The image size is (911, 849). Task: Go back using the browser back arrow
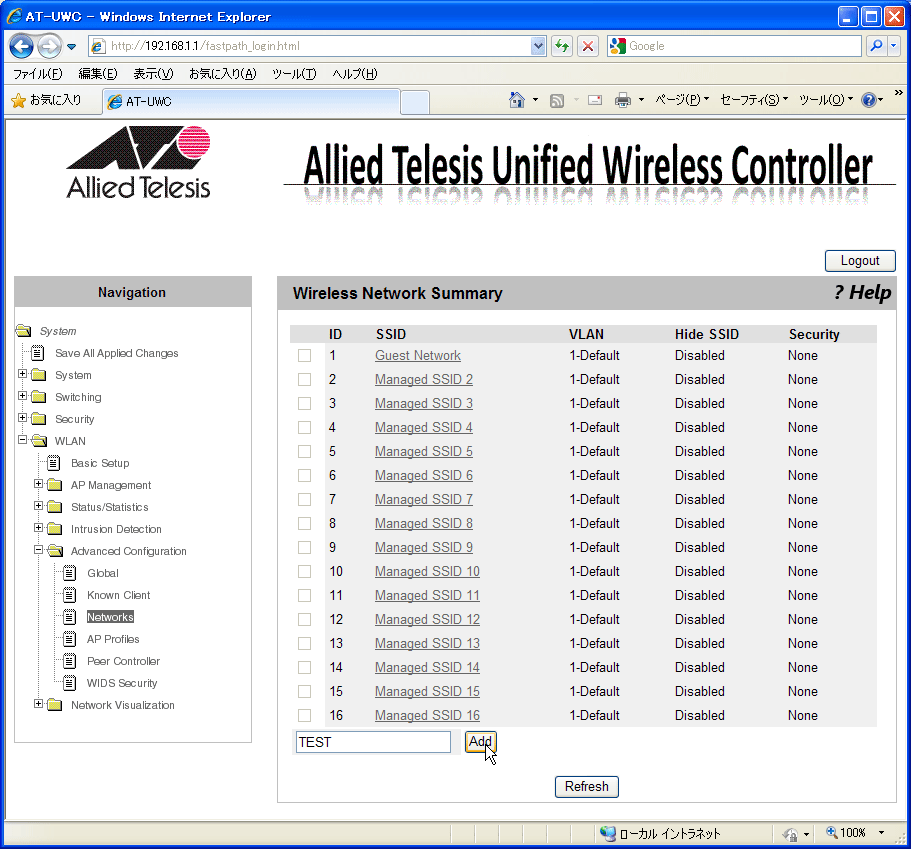tap(21, 46)
